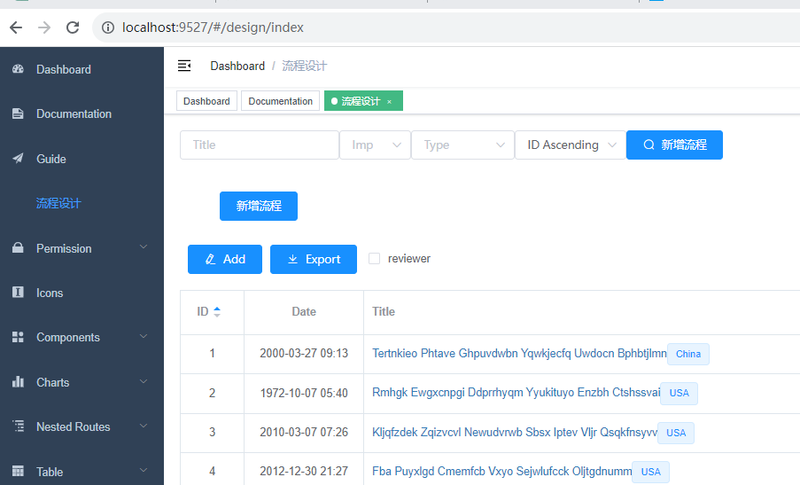Click the Charts bar icon
800x485 pixels.
click(x=18, y=381)
